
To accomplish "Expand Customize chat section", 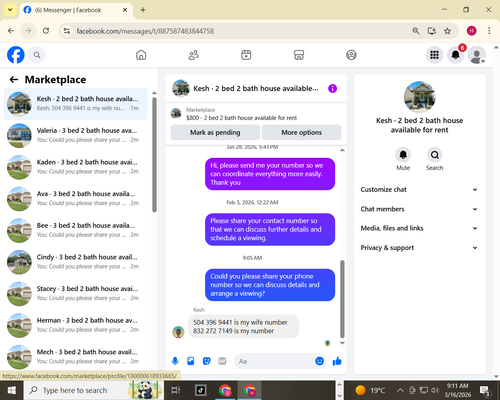I will pos(419,190).
